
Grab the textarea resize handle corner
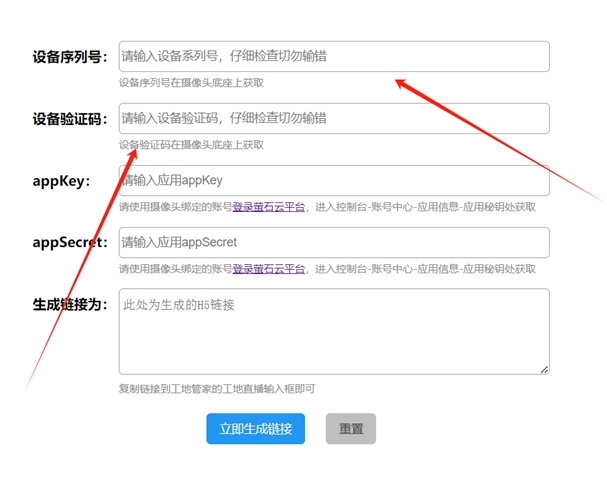545,370
